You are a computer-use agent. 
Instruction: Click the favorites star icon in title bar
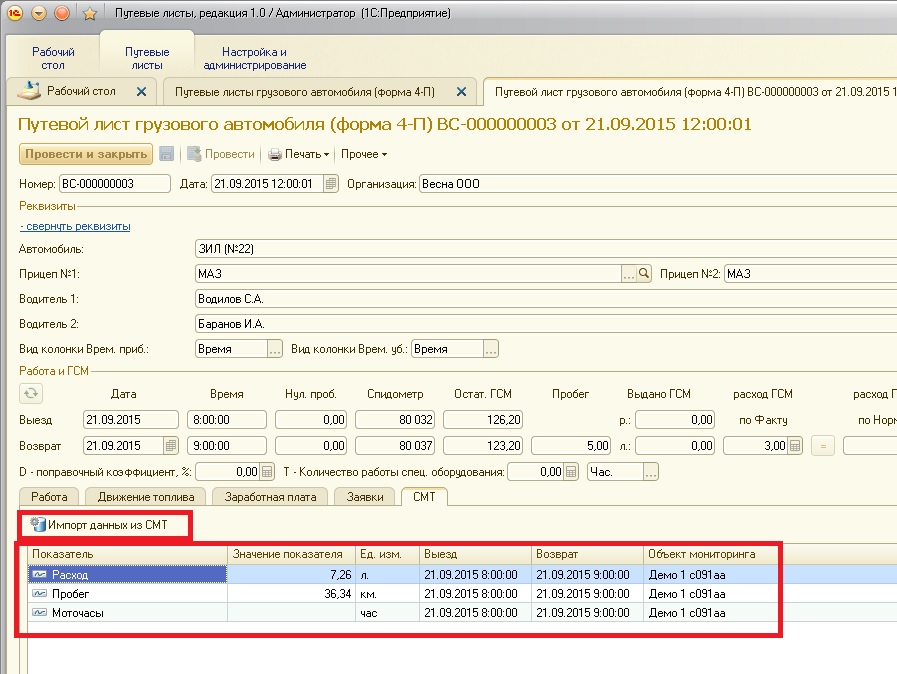click(89, 14)
